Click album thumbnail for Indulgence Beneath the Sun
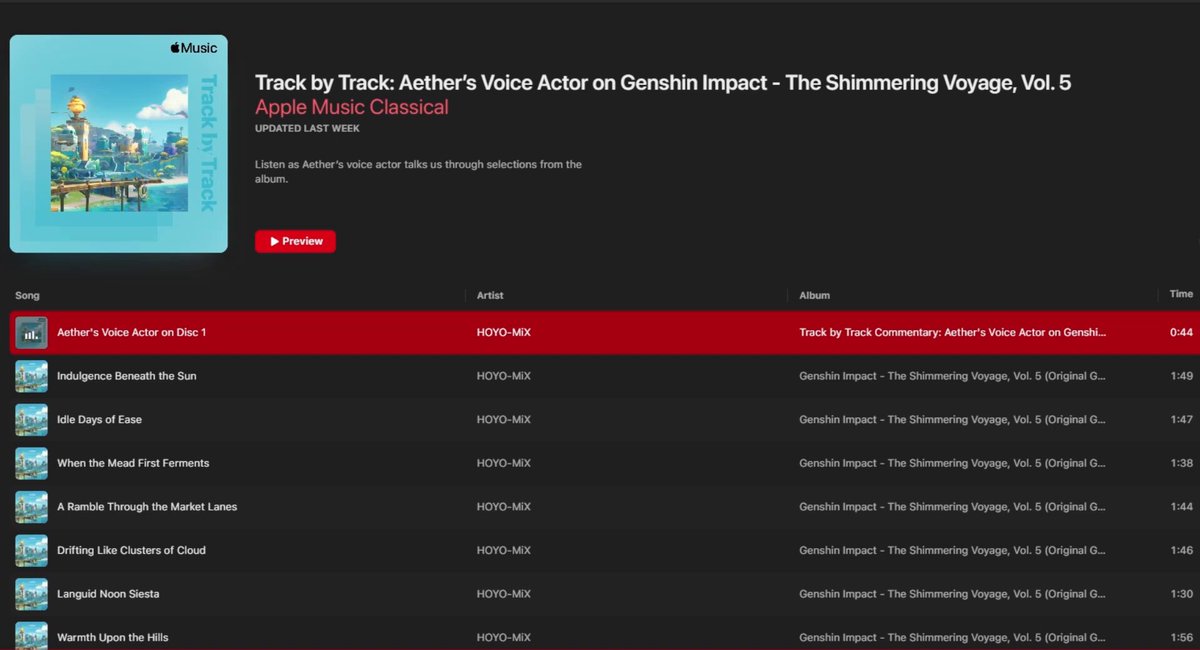 (31, 376)
